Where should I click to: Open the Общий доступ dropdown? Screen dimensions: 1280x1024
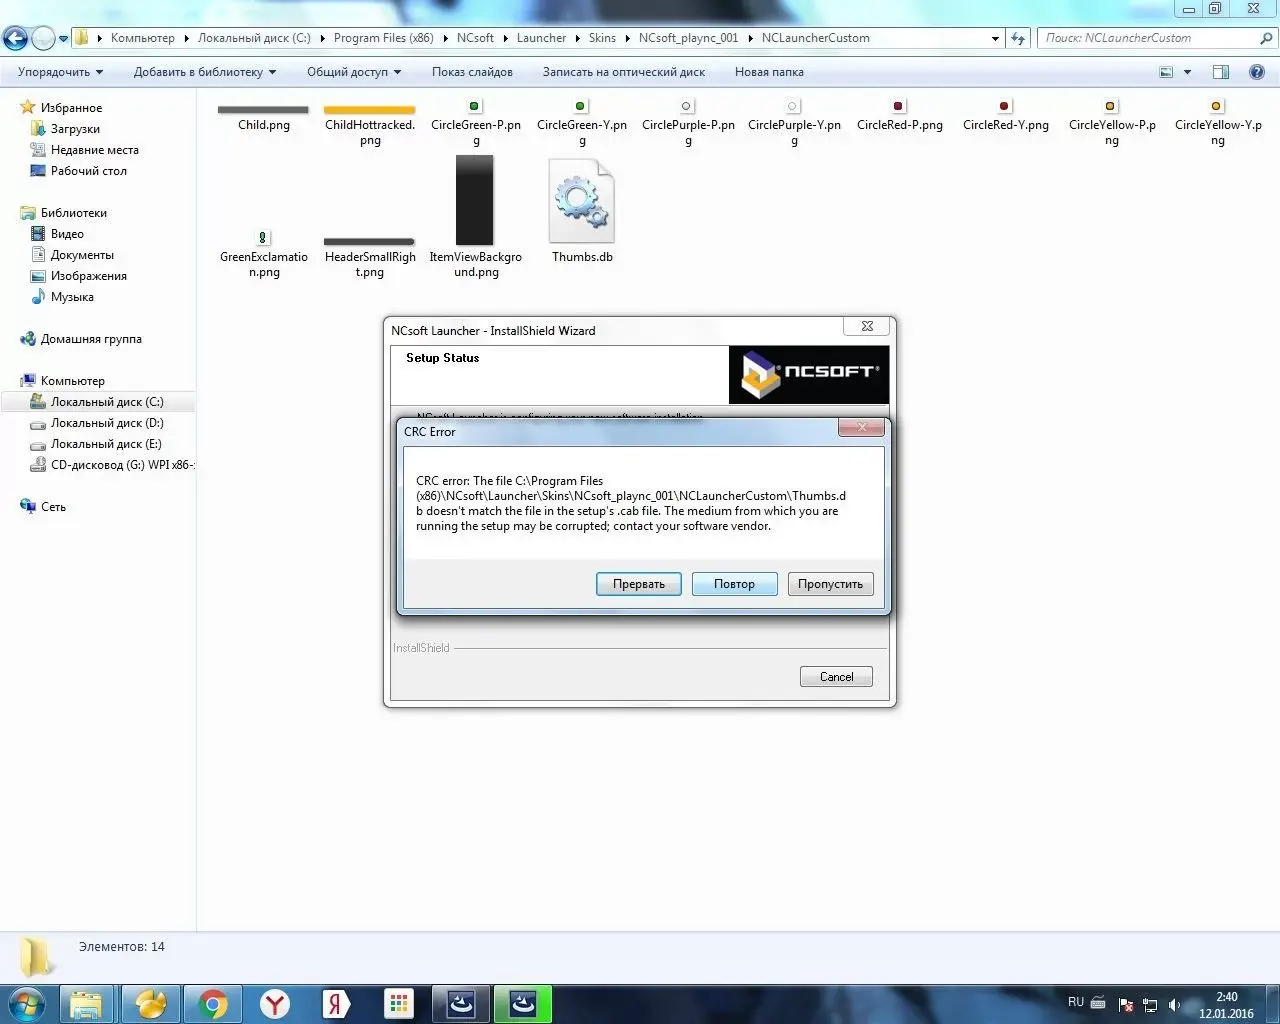point(354,72)
